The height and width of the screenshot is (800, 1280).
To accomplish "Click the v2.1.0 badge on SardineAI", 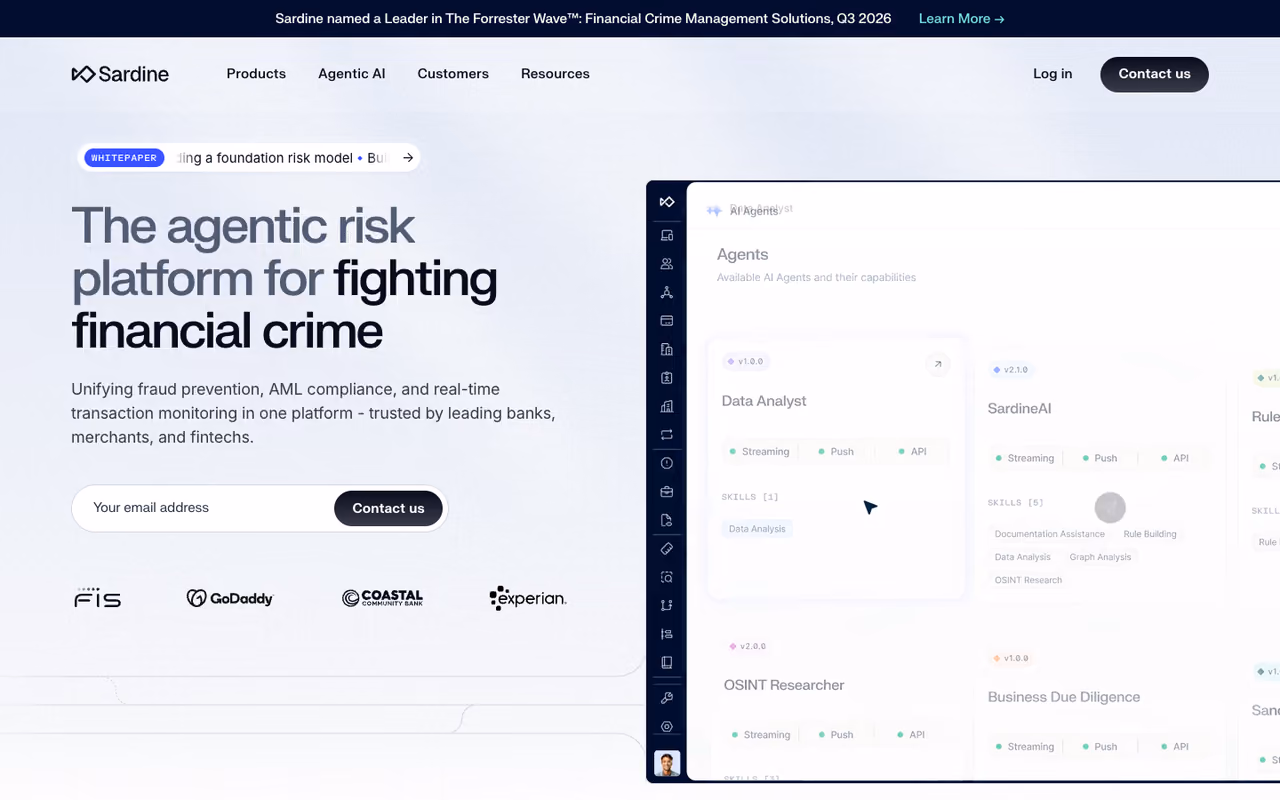I will click(x=1011, y=370).
